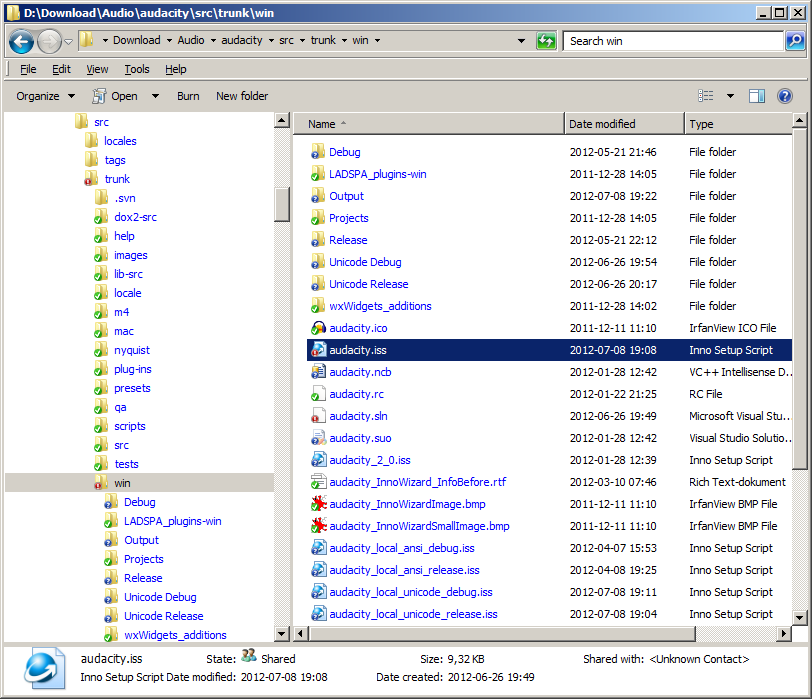Viewport: 812px width, 699px height.
Task: Click in the Search win box
Action: pyautogui.click(x=673, y=41)
